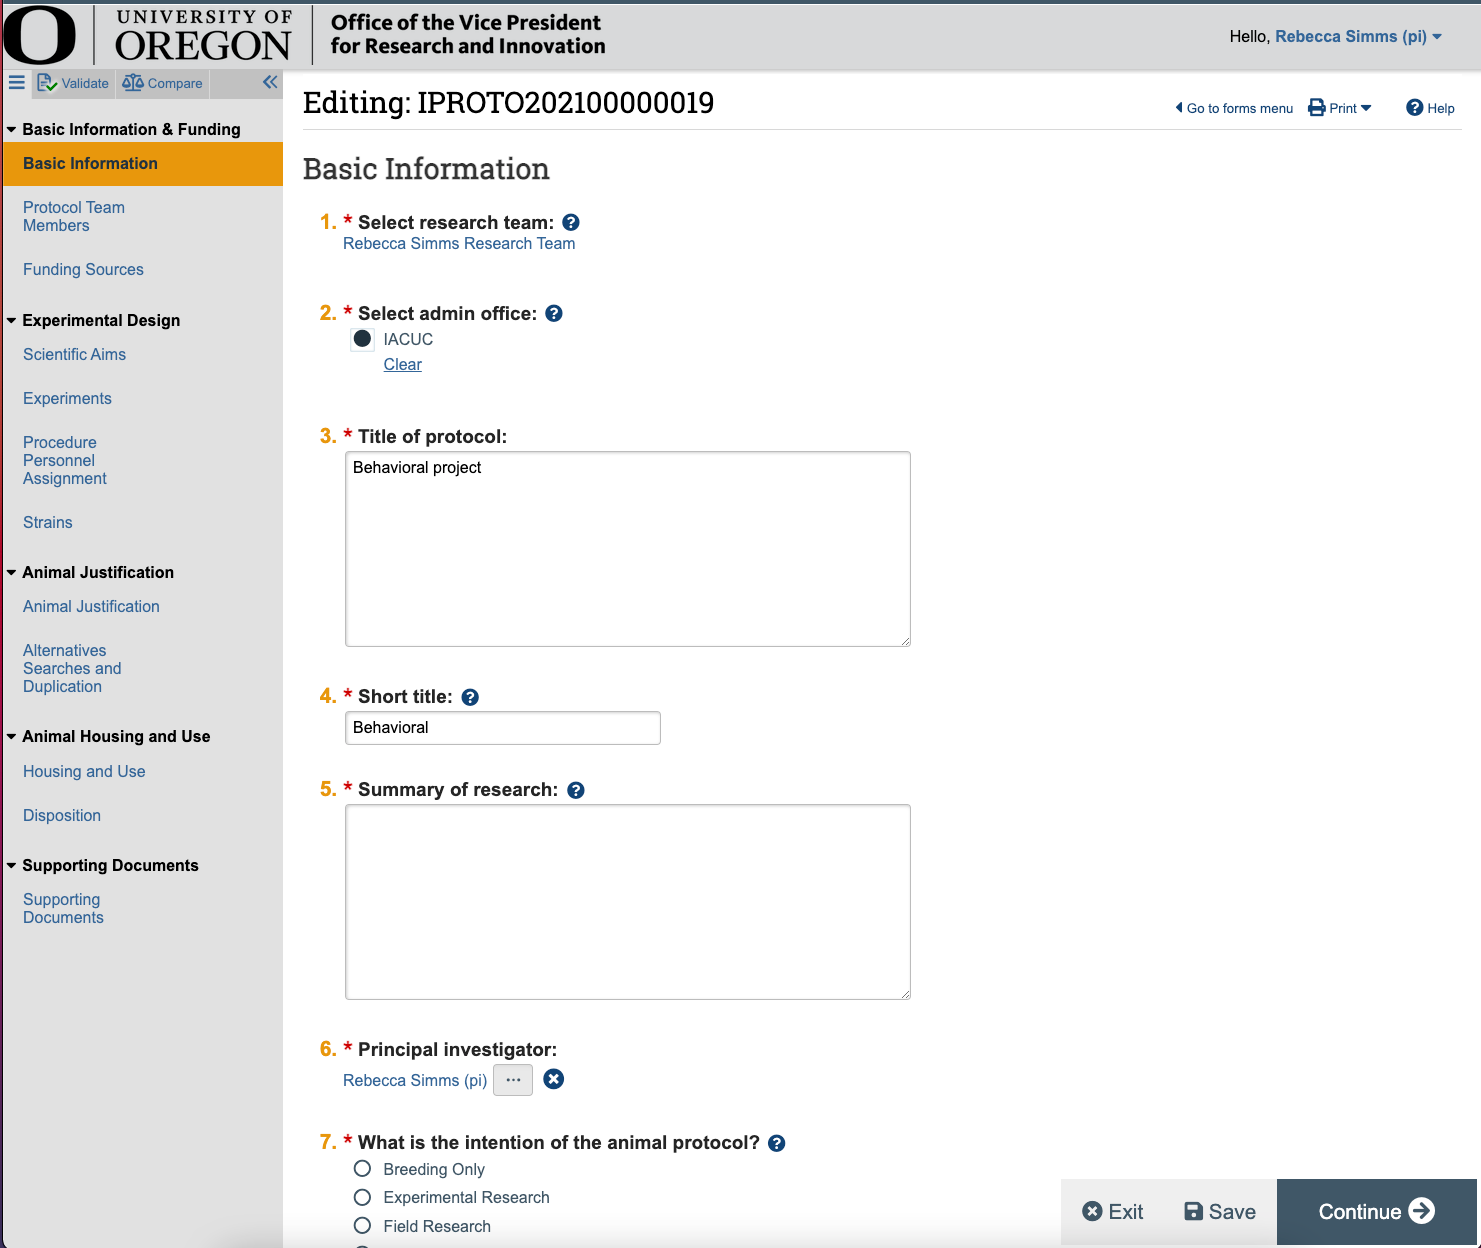
Task: Open Procedure Personnel Assignment page
Action: 65,460
